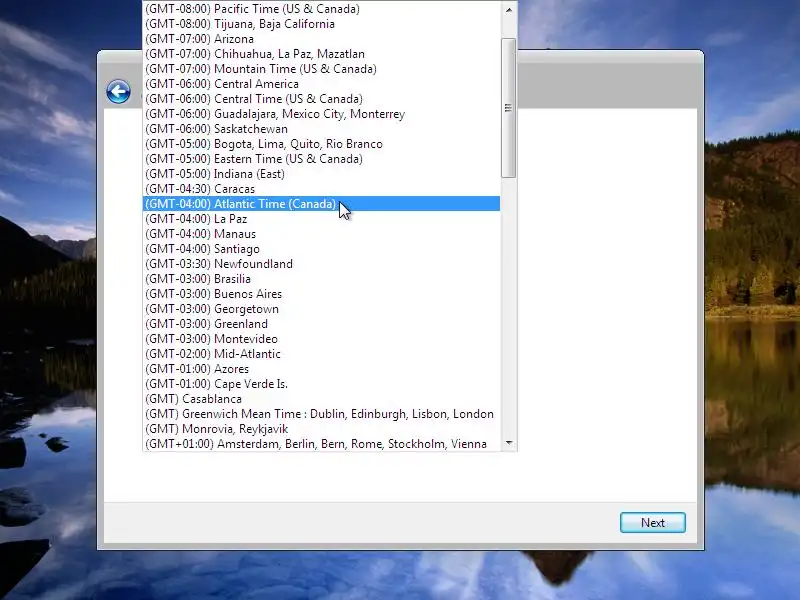Select the Buenos Aires time zone
Viewport: 800px width, 600px height.
(321, 294)
